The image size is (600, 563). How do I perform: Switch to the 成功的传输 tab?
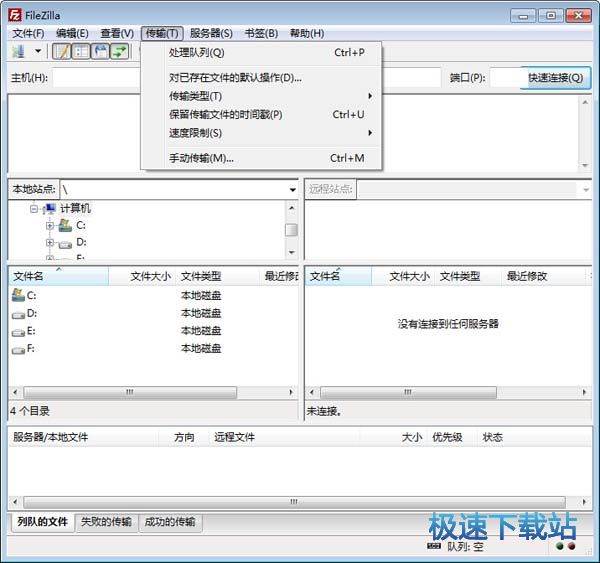(x=170, y=522)
